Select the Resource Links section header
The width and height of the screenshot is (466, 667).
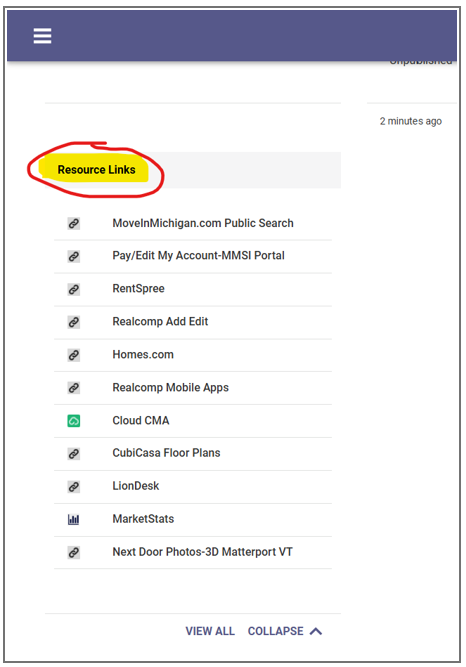(x=97, y=170)
